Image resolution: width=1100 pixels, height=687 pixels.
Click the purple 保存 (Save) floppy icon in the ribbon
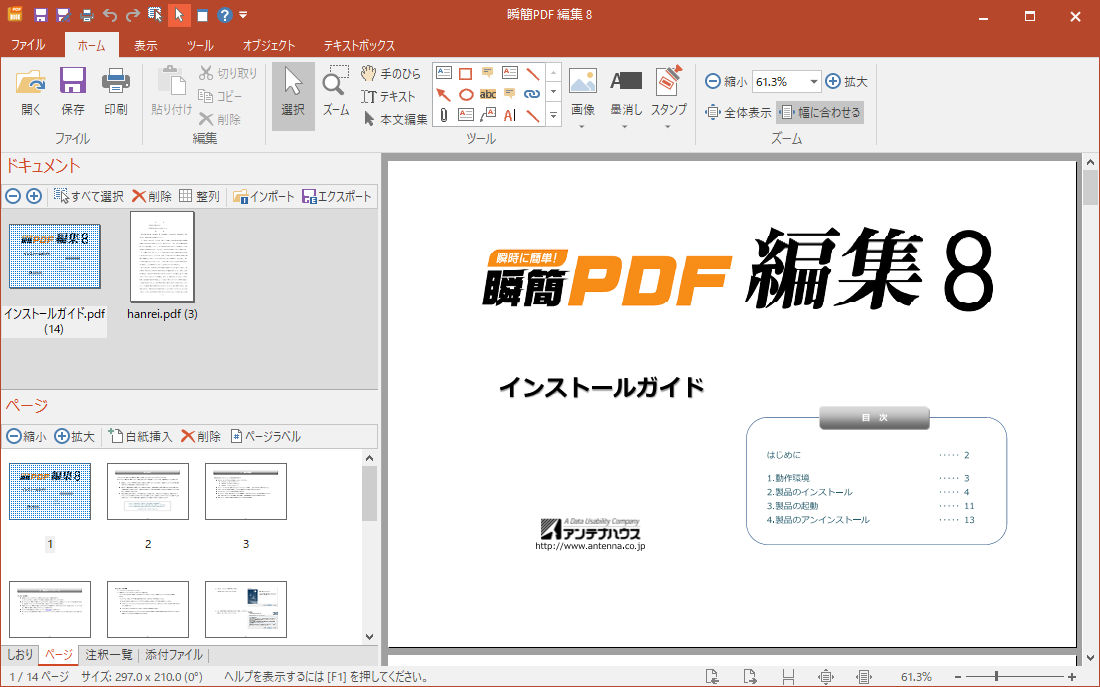point(73,81)
